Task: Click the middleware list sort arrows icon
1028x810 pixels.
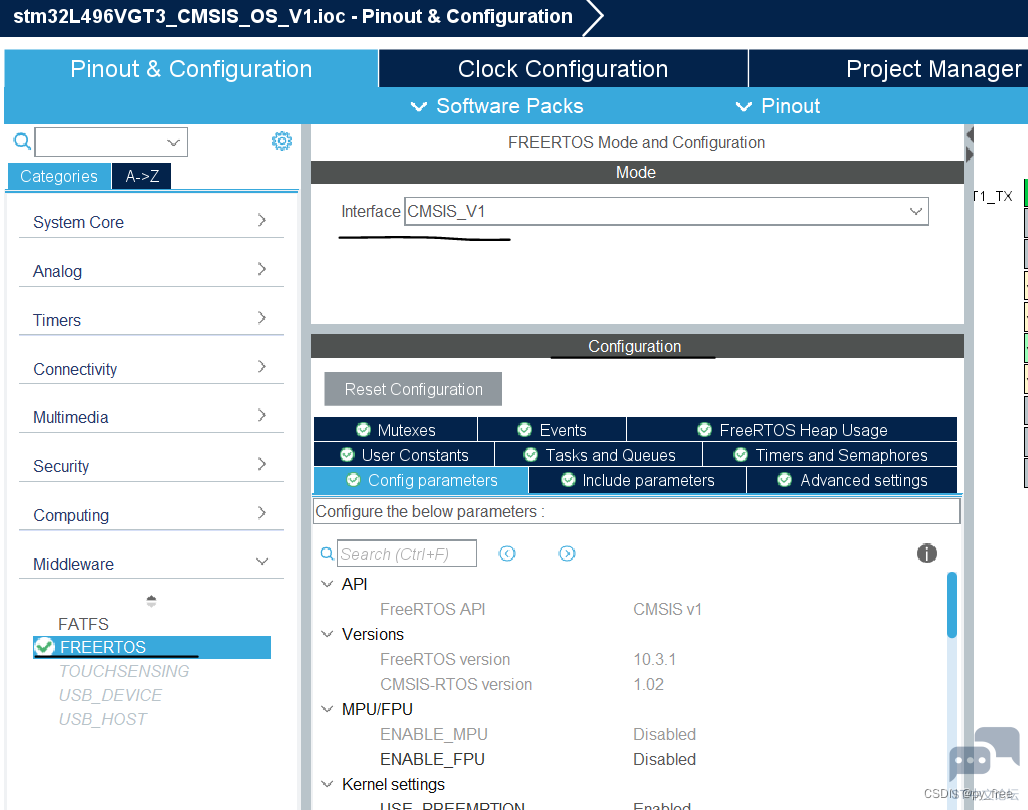Action: (x=151, y=601)
